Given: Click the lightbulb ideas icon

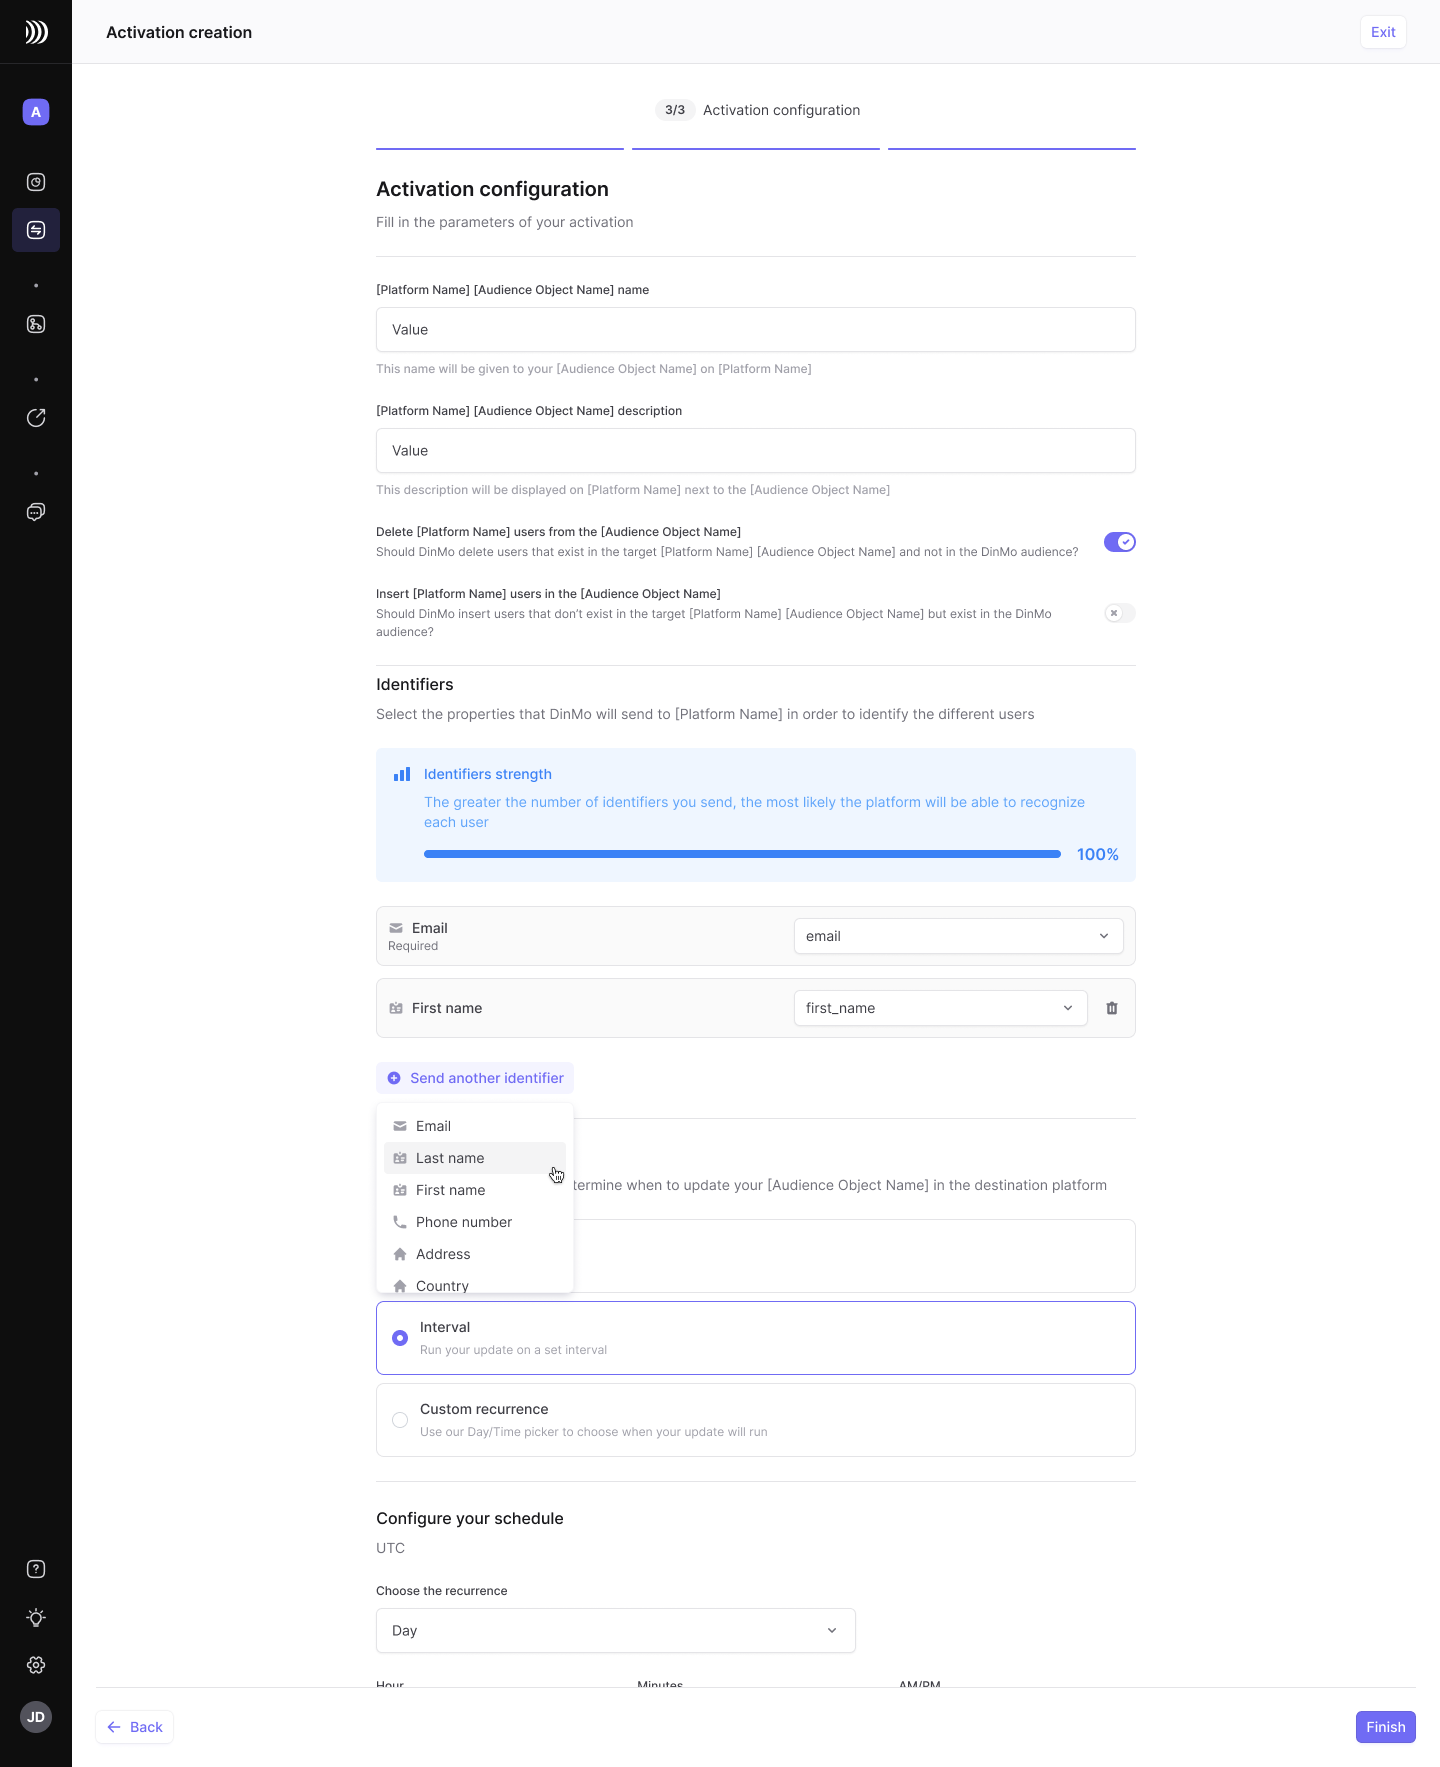Looking at the screenshot, I should (36, 1617).
